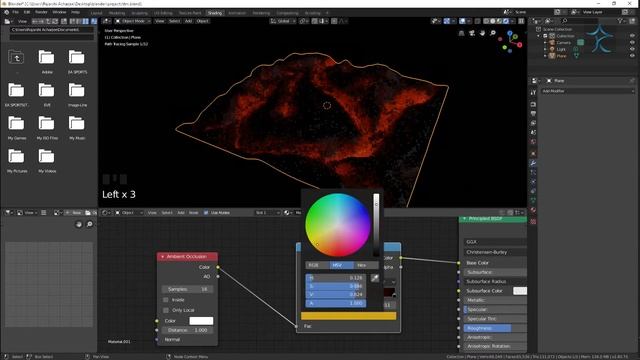
Task: Click the hand pan icon in the viewport
Action: pos(482,33)
